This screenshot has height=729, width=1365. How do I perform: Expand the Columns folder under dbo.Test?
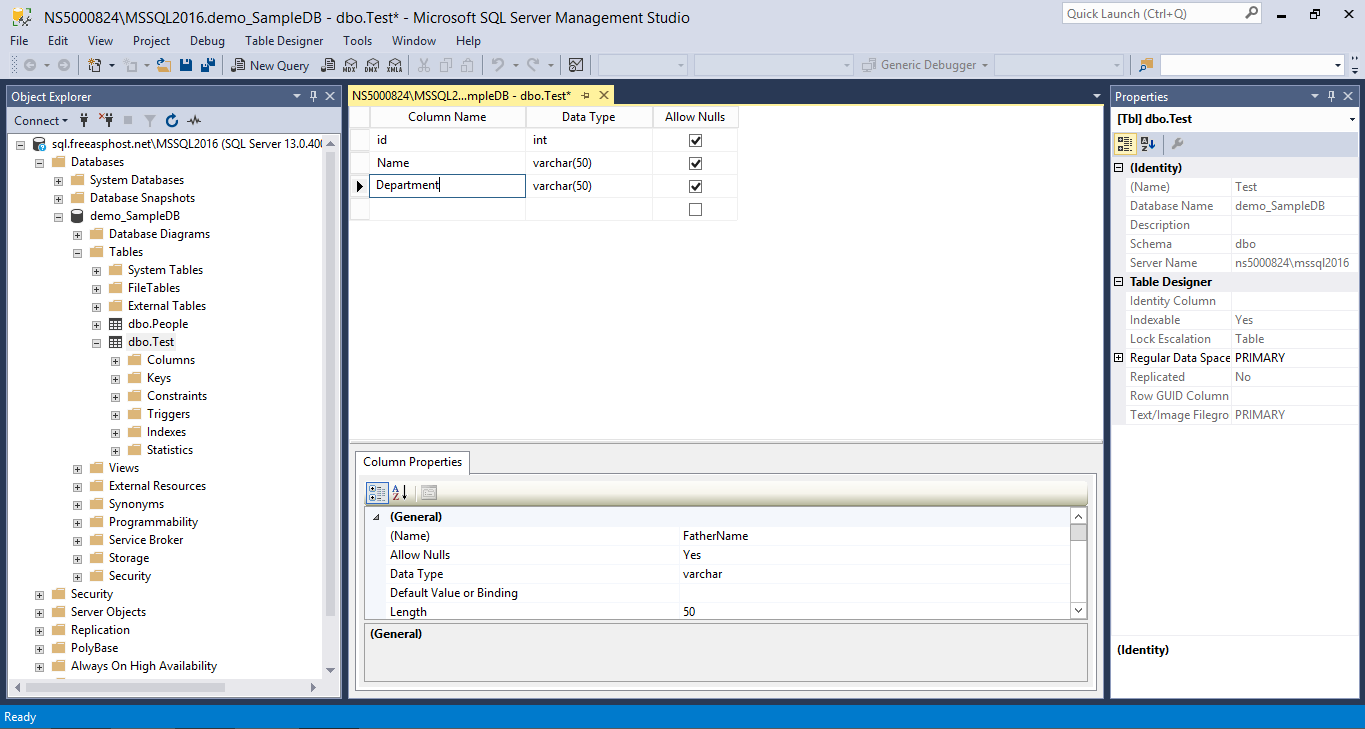[115, 360]
